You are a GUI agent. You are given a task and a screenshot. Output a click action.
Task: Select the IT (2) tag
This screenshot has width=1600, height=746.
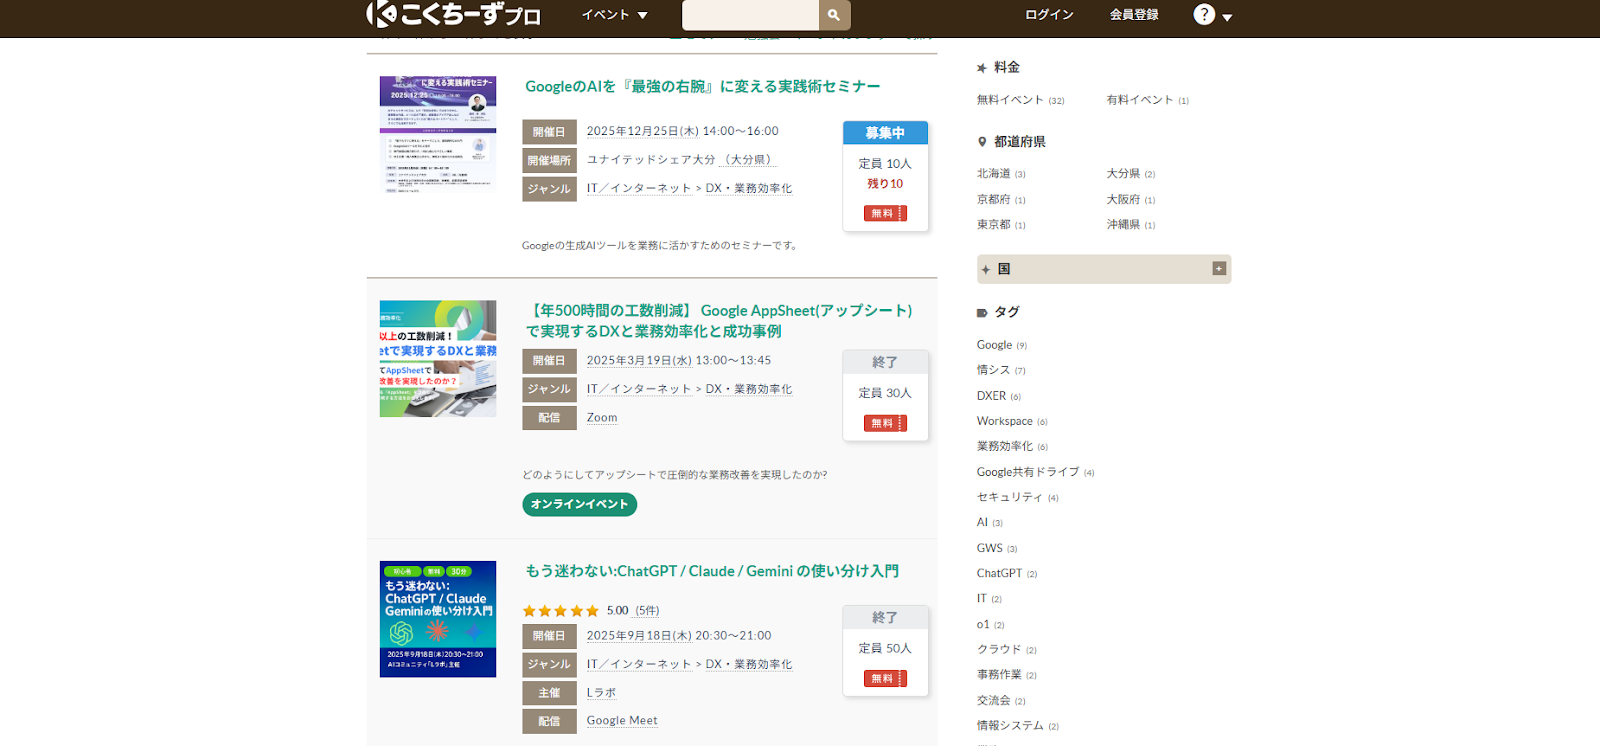tap(989, 599)
